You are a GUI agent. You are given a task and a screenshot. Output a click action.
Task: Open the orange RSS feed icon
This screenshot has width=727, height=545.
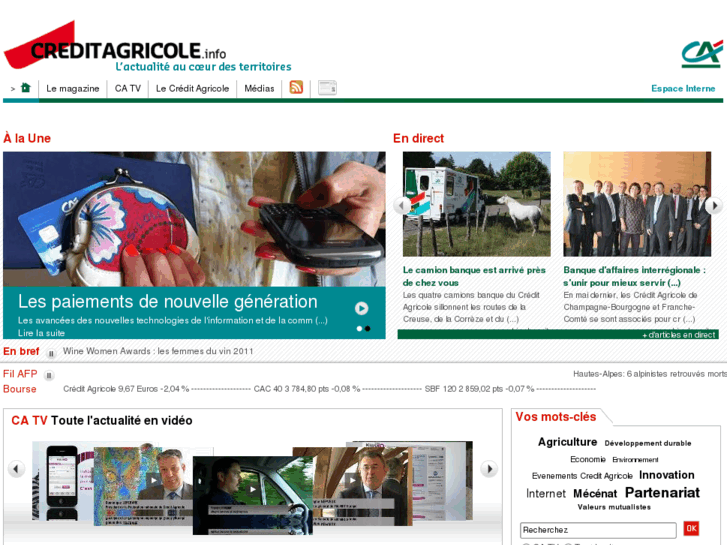[296, 87]
